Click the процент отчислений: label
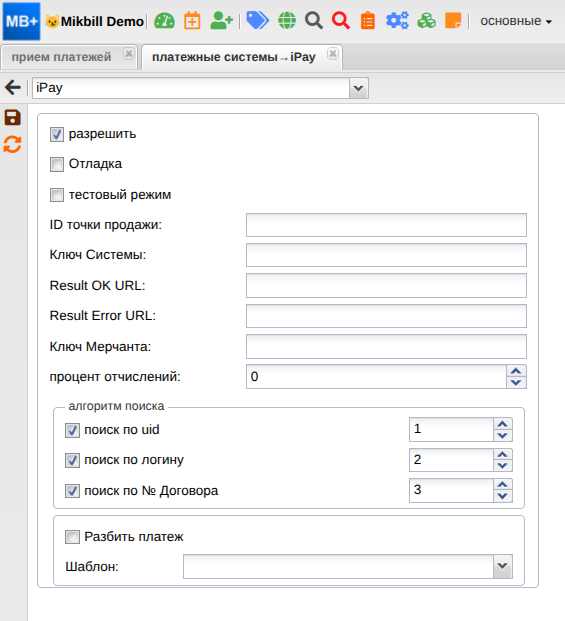 pyautogui.click(x=115, y=377)
